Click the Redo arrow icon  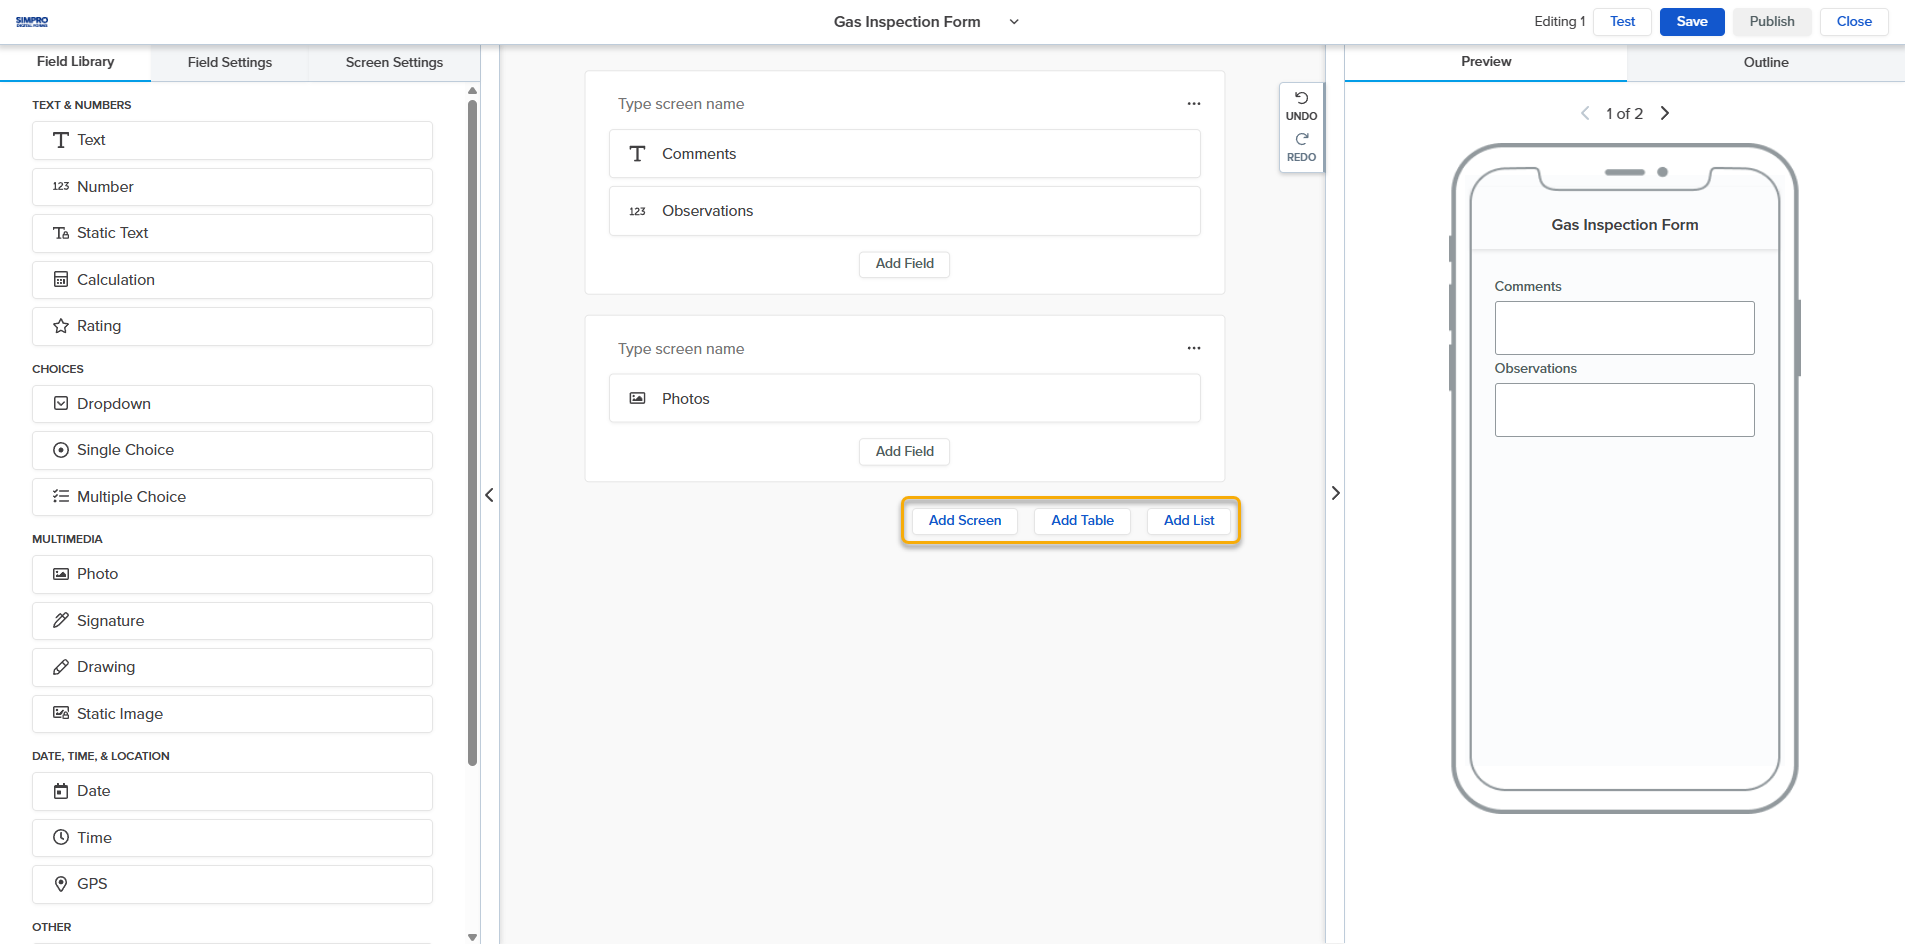tap(1301, 140)
